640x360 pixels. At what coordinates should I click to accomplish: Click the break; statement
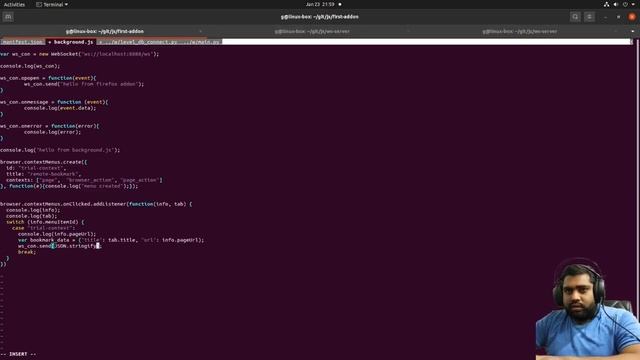coord(27,252)
